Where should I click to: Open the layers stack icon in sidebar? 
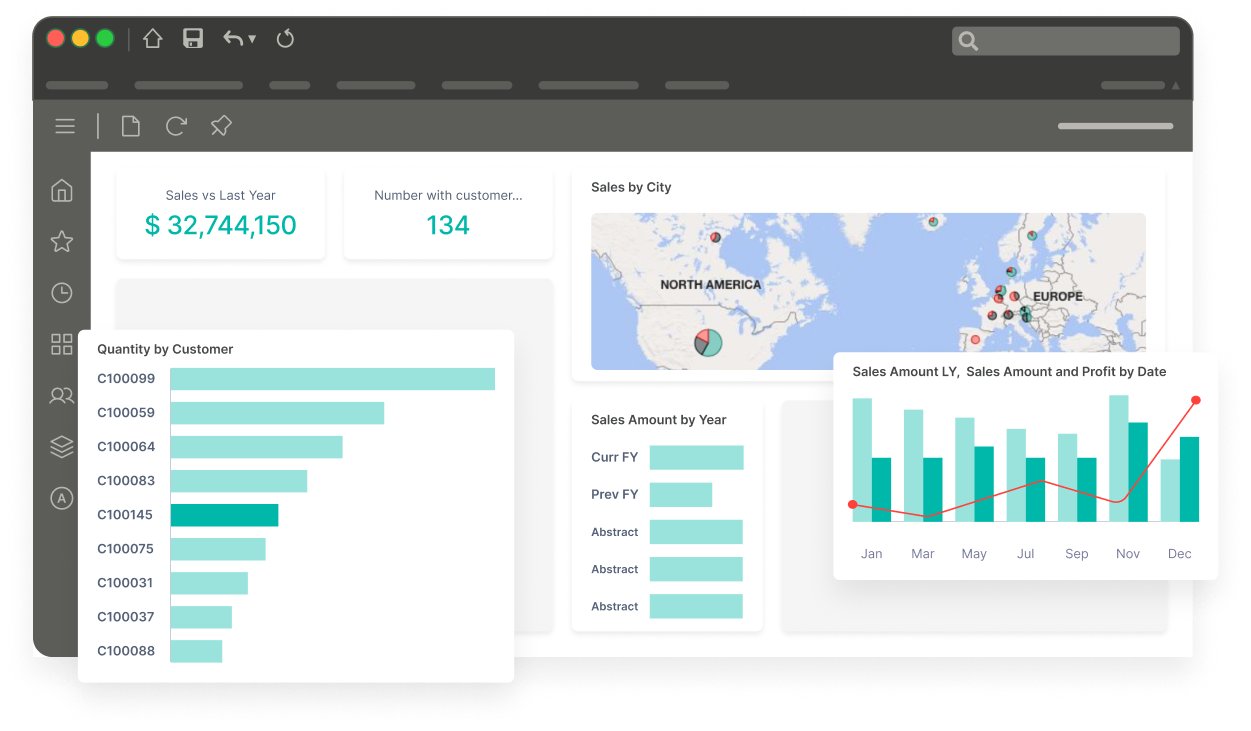click(62, 447)
